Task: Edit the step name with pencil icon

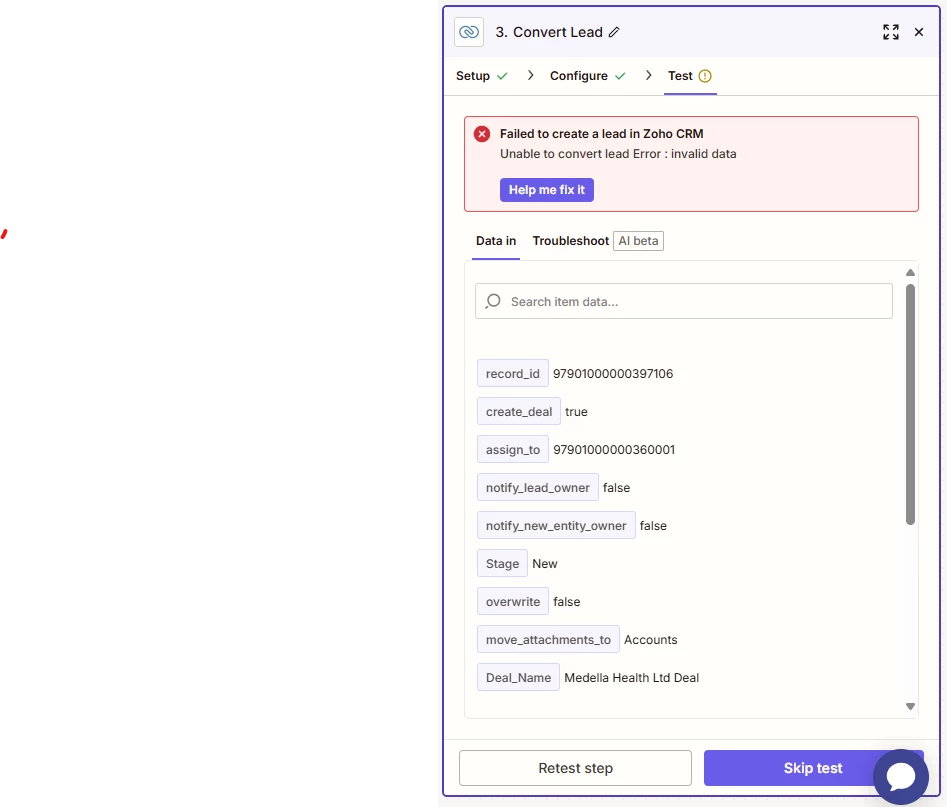Action: 614,32
